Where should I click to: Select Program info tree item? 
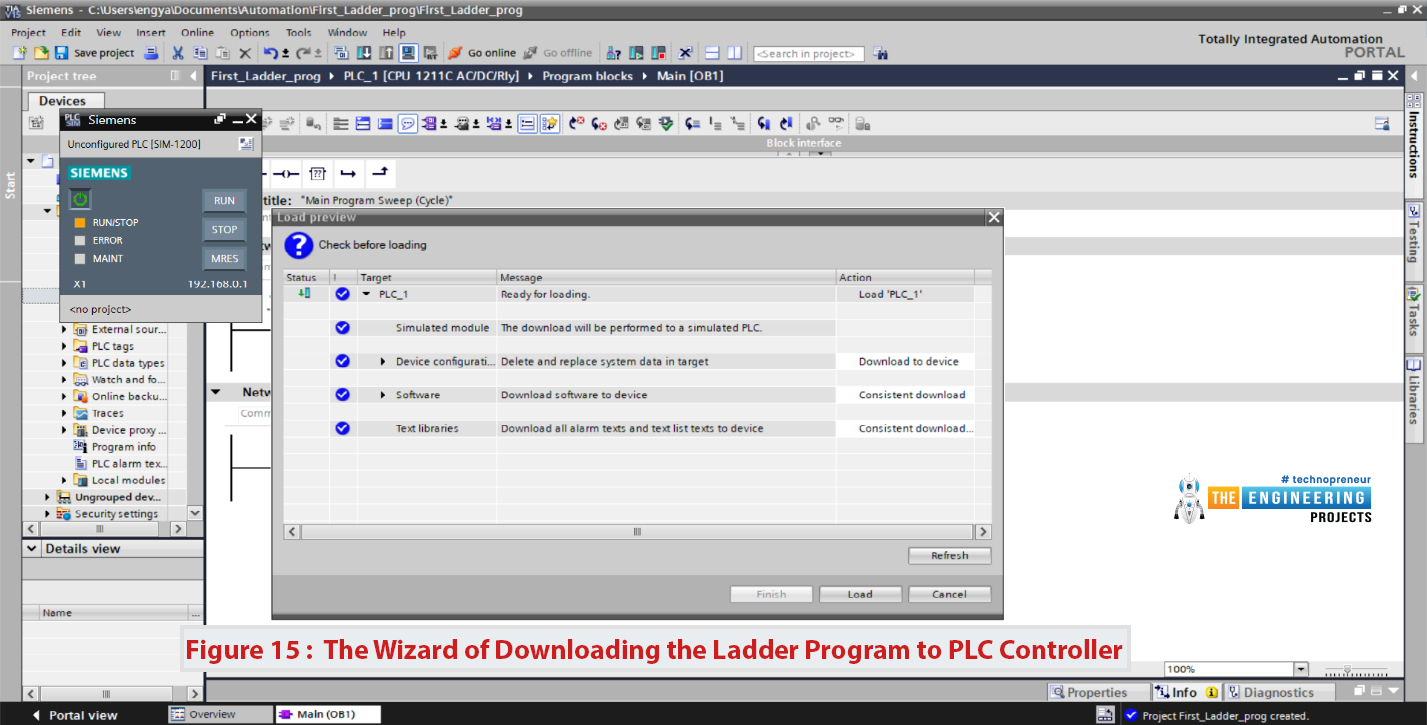123,447
